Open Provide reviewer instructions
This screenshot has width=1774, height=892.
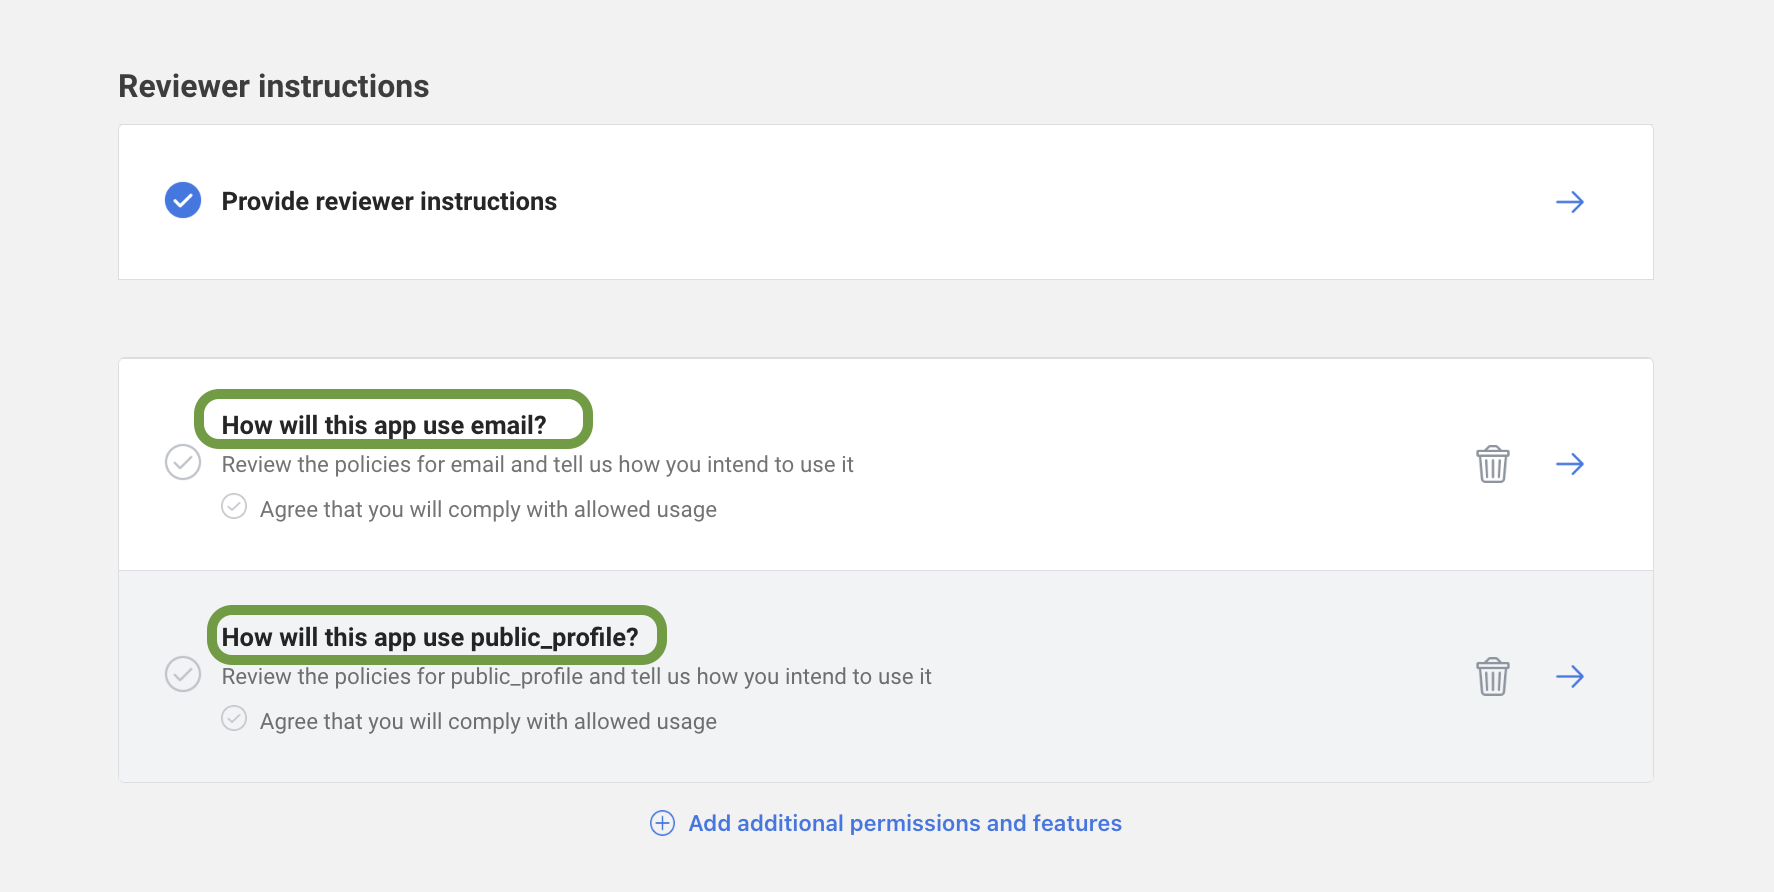389,202
